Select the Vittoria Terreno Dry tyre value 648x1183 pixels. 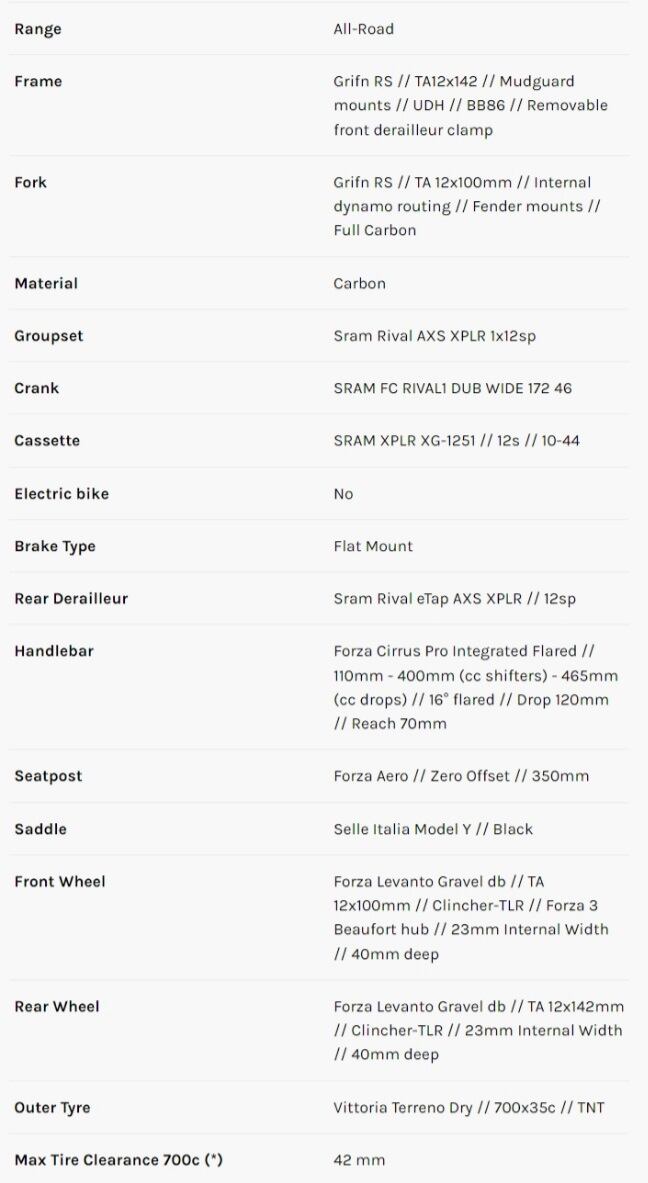(x=468, y=1107)
